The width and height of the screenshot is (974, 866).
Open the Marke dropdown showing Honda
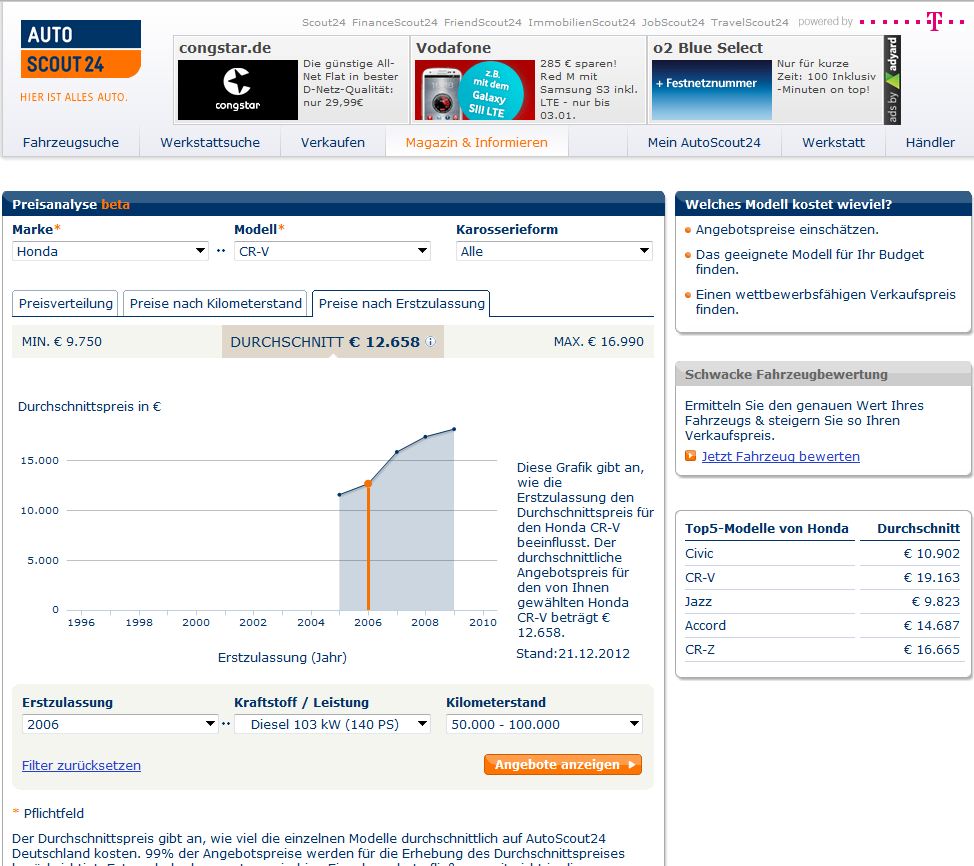110,251
